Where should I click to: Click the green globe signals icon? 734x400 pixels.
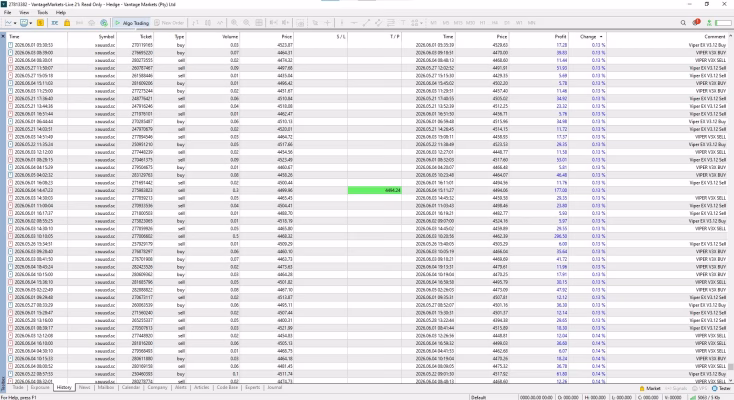click(104, 22)
